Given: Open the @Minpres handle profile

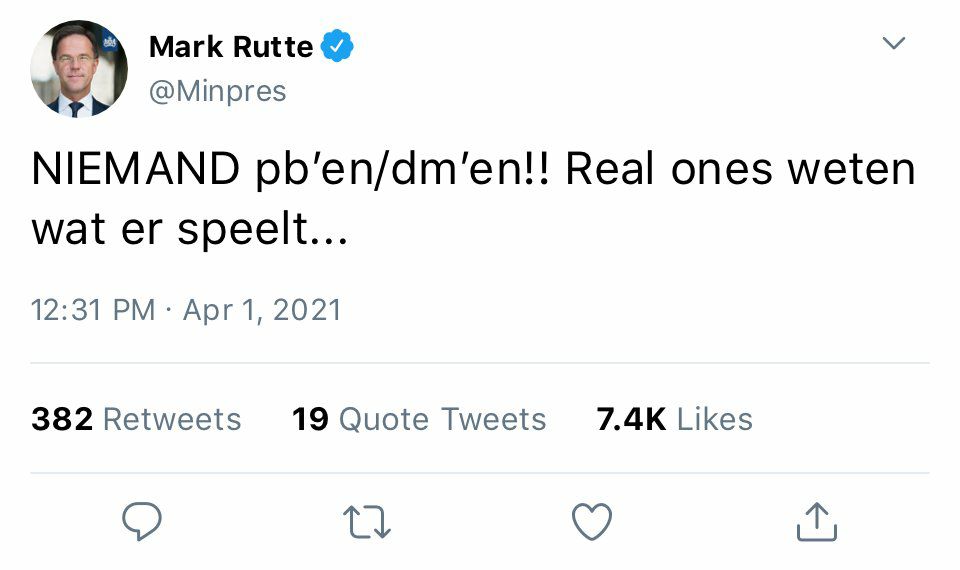Looking at the screenshot, I should pyautogui.click(x=217, y=91).
